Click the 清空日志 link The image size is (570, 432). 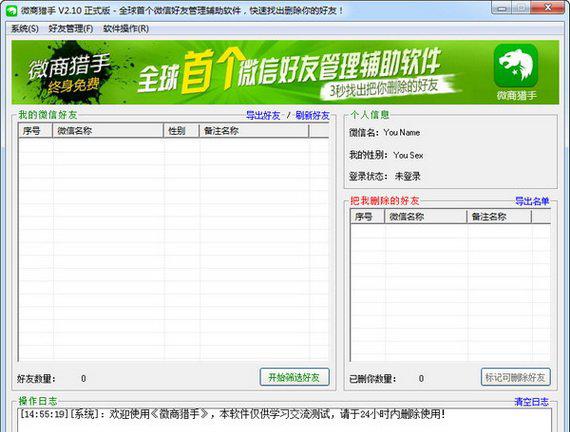click(x=531, y=402)
